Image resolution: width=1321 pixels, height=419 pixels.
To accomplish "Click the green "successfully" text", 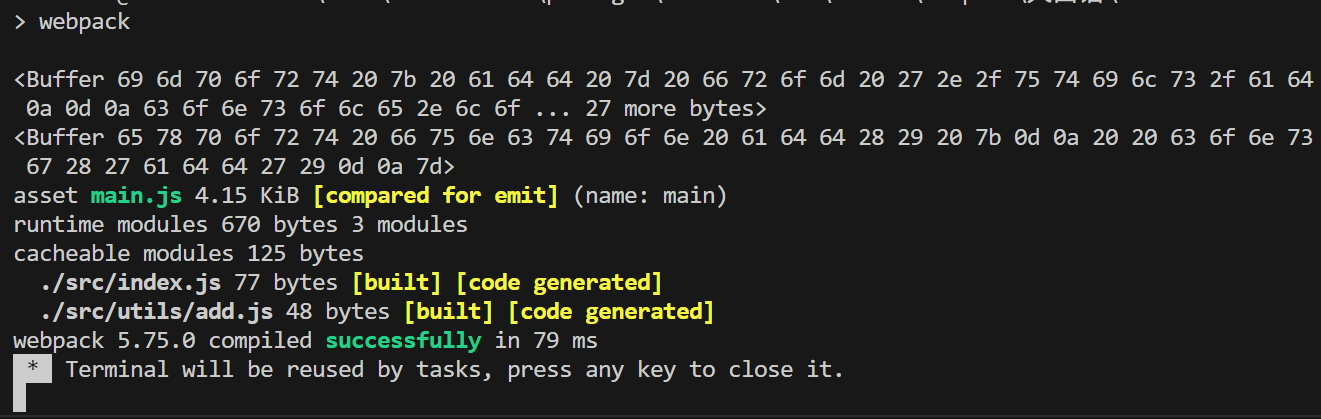I will pos(403,341).
